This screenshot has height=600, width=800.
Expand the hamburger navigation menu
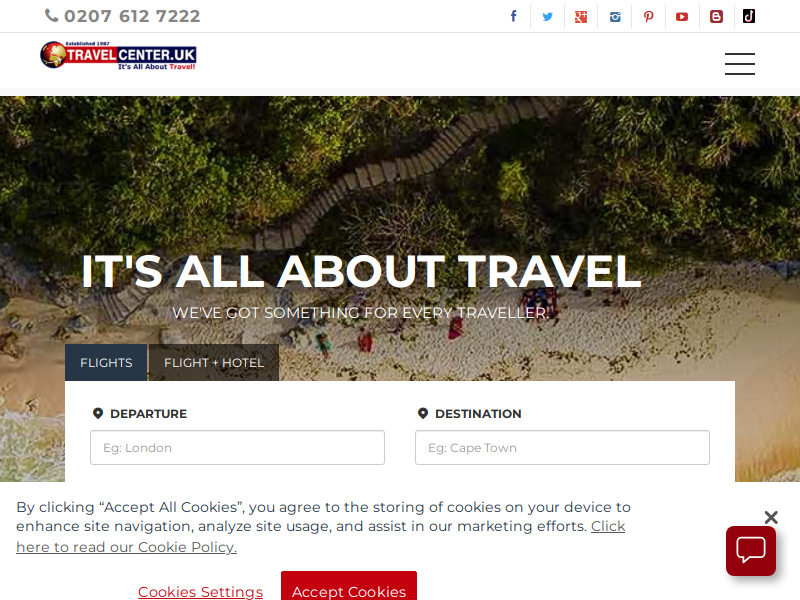point(740,64)
